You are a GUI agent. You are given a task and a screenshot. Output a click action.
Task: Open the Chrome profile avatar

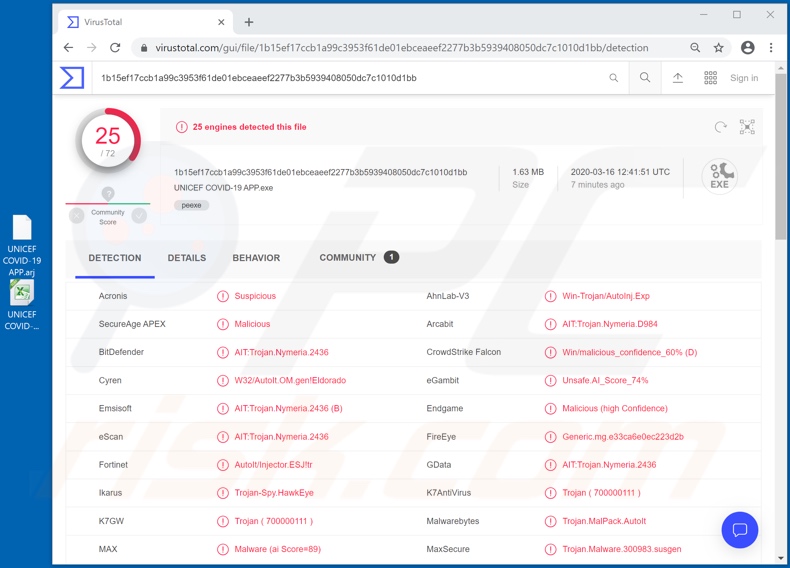pos(748,48)
